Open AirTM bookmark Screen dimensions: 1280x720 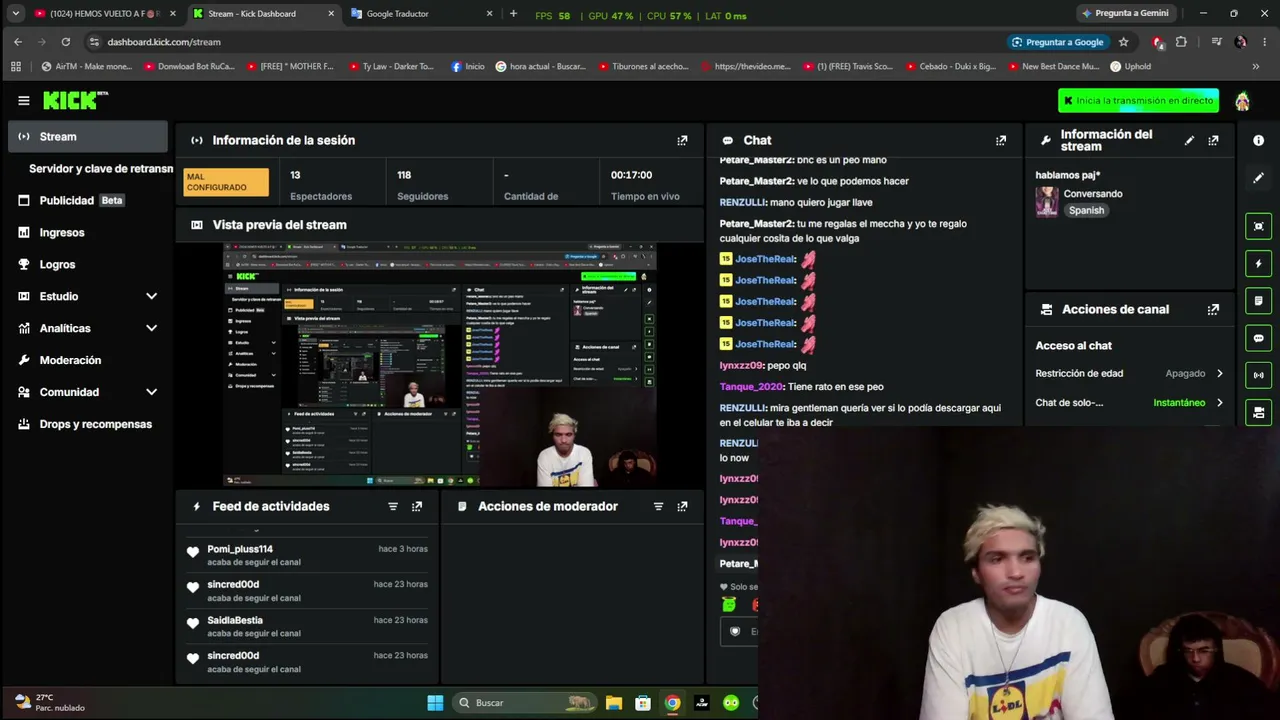[86, 67]
